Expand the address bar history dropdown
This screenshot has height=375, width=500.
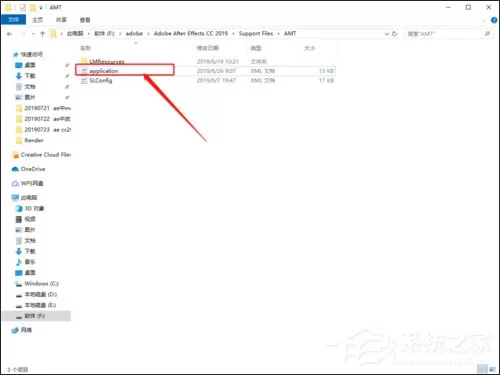click(x=386, y=34)
